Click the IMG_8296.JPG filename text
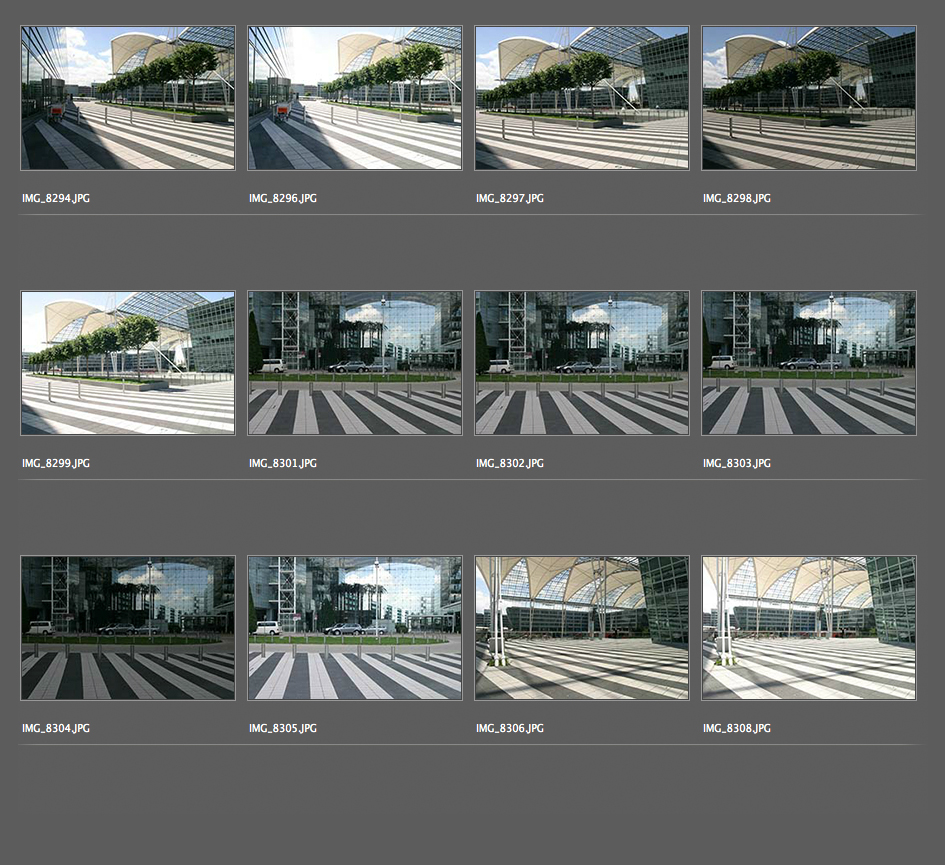The image size is (945, 865). 283,199
